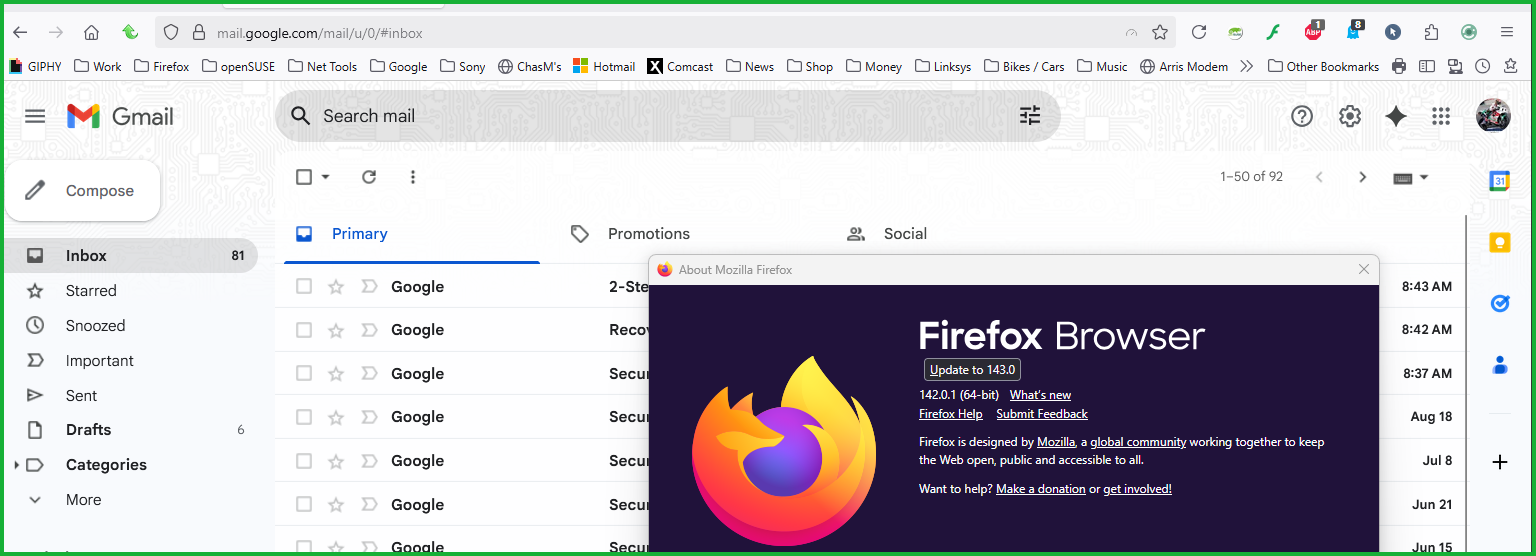Viewport: 1536px width, 556px height.
Task: Compose a new email
Action: pyautogui.click(x=83, y=191)
